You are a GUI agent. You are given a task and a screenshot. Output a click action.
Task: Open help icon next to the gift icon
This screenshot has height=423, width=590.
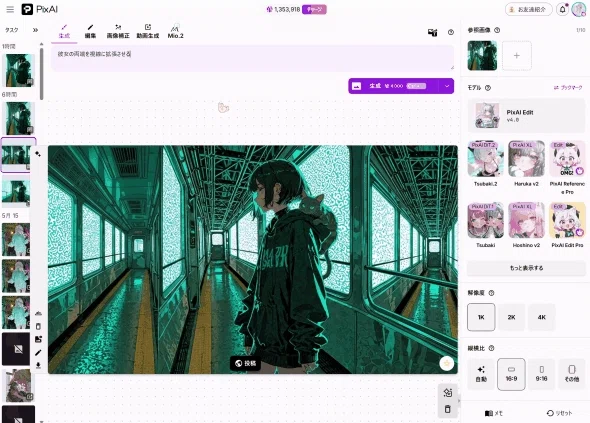451,32
